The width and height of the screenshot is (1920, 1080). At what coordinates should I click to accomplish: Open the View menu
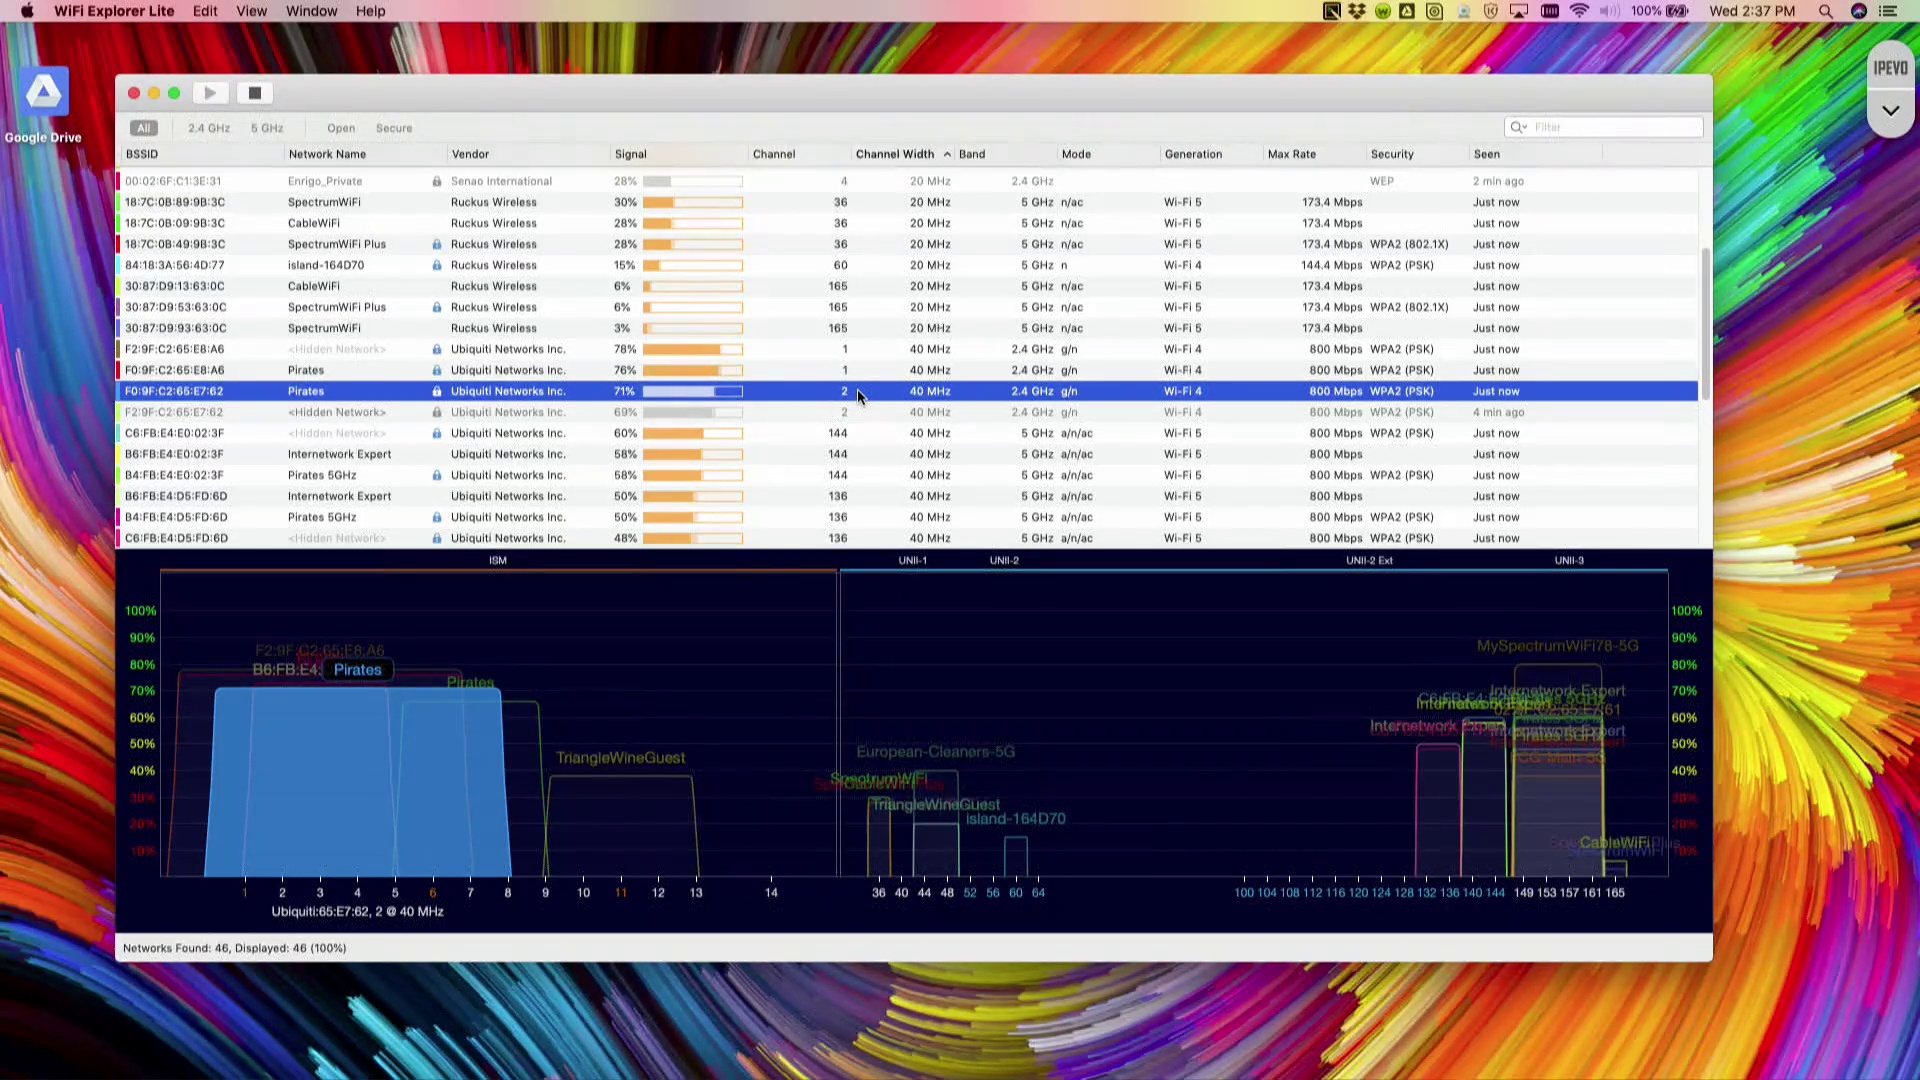coord(251,11)
